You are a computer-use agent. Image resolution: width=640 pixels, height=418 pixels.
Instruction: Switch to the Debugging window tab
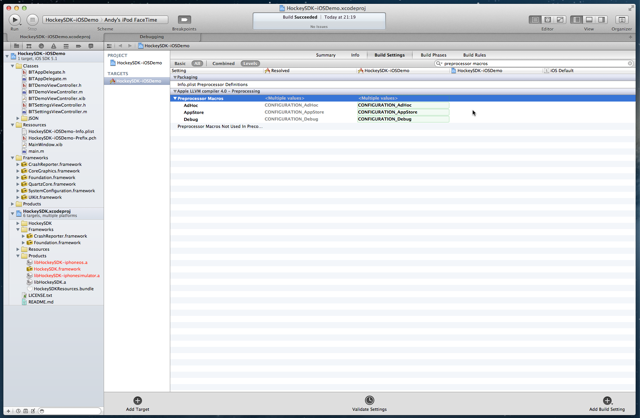152,37
